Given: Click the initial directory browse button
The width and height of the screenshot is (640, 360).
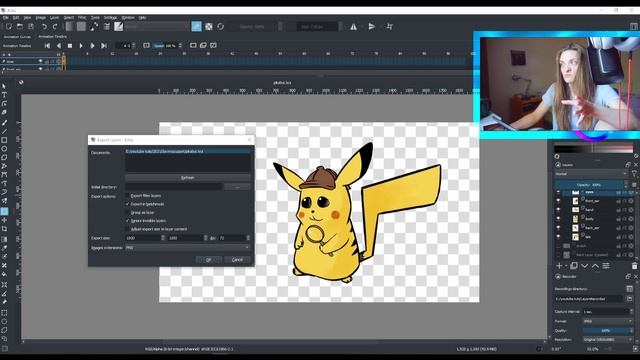Looking at the screenshot, I should pos(237,187).
